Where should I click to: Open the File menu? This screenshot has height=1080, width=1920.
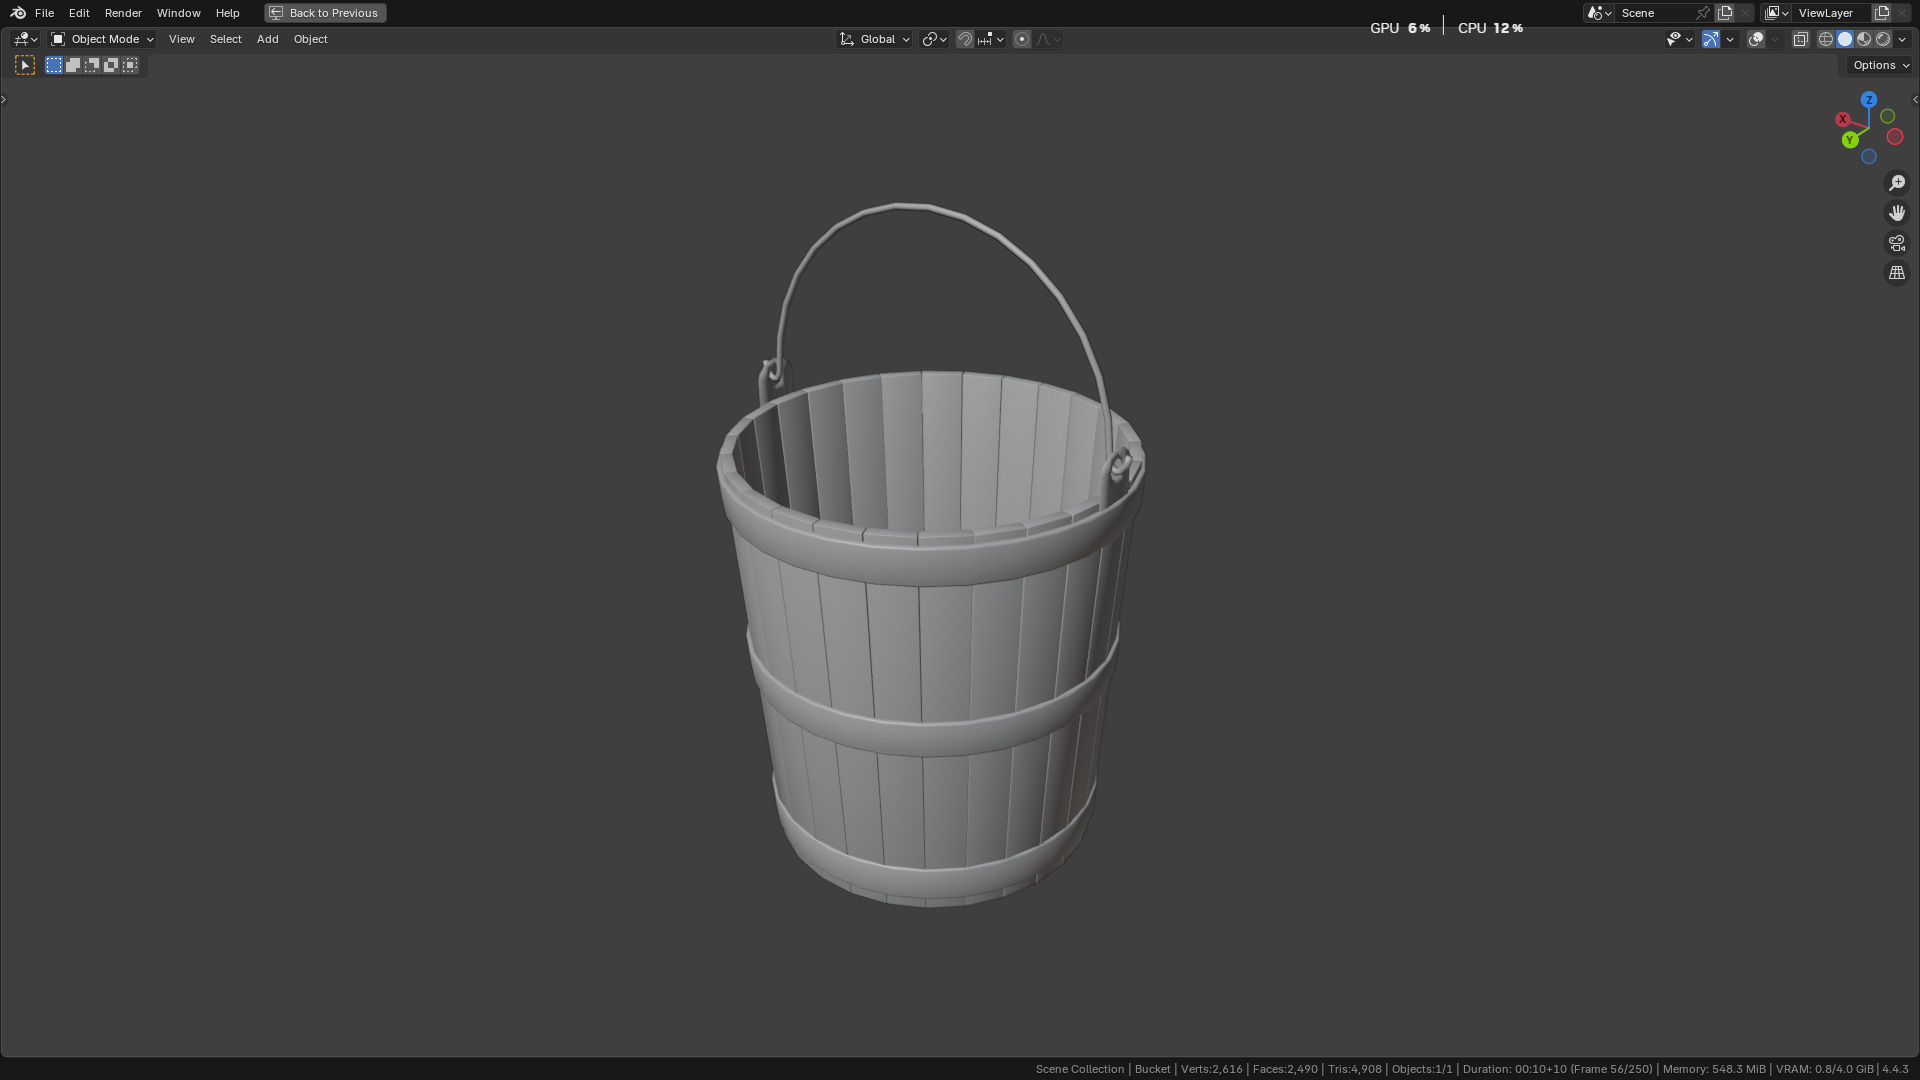pyautogui.click(x=44, y=13)
